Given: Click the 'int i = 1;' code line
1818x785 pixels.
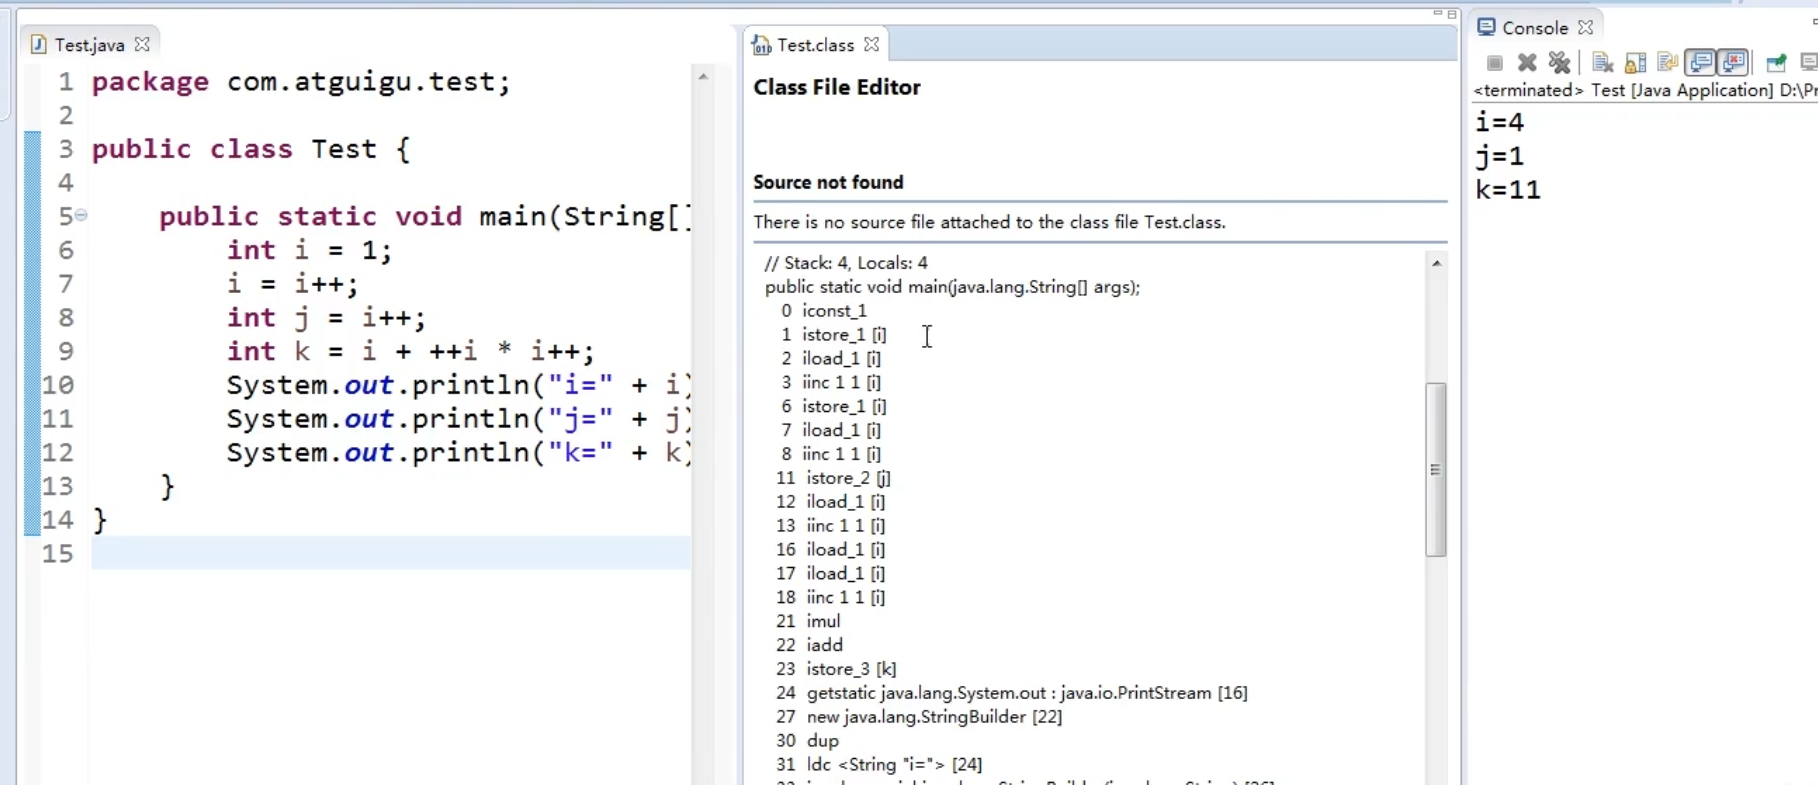Looking at the screenshot, I should coord(309,250).
